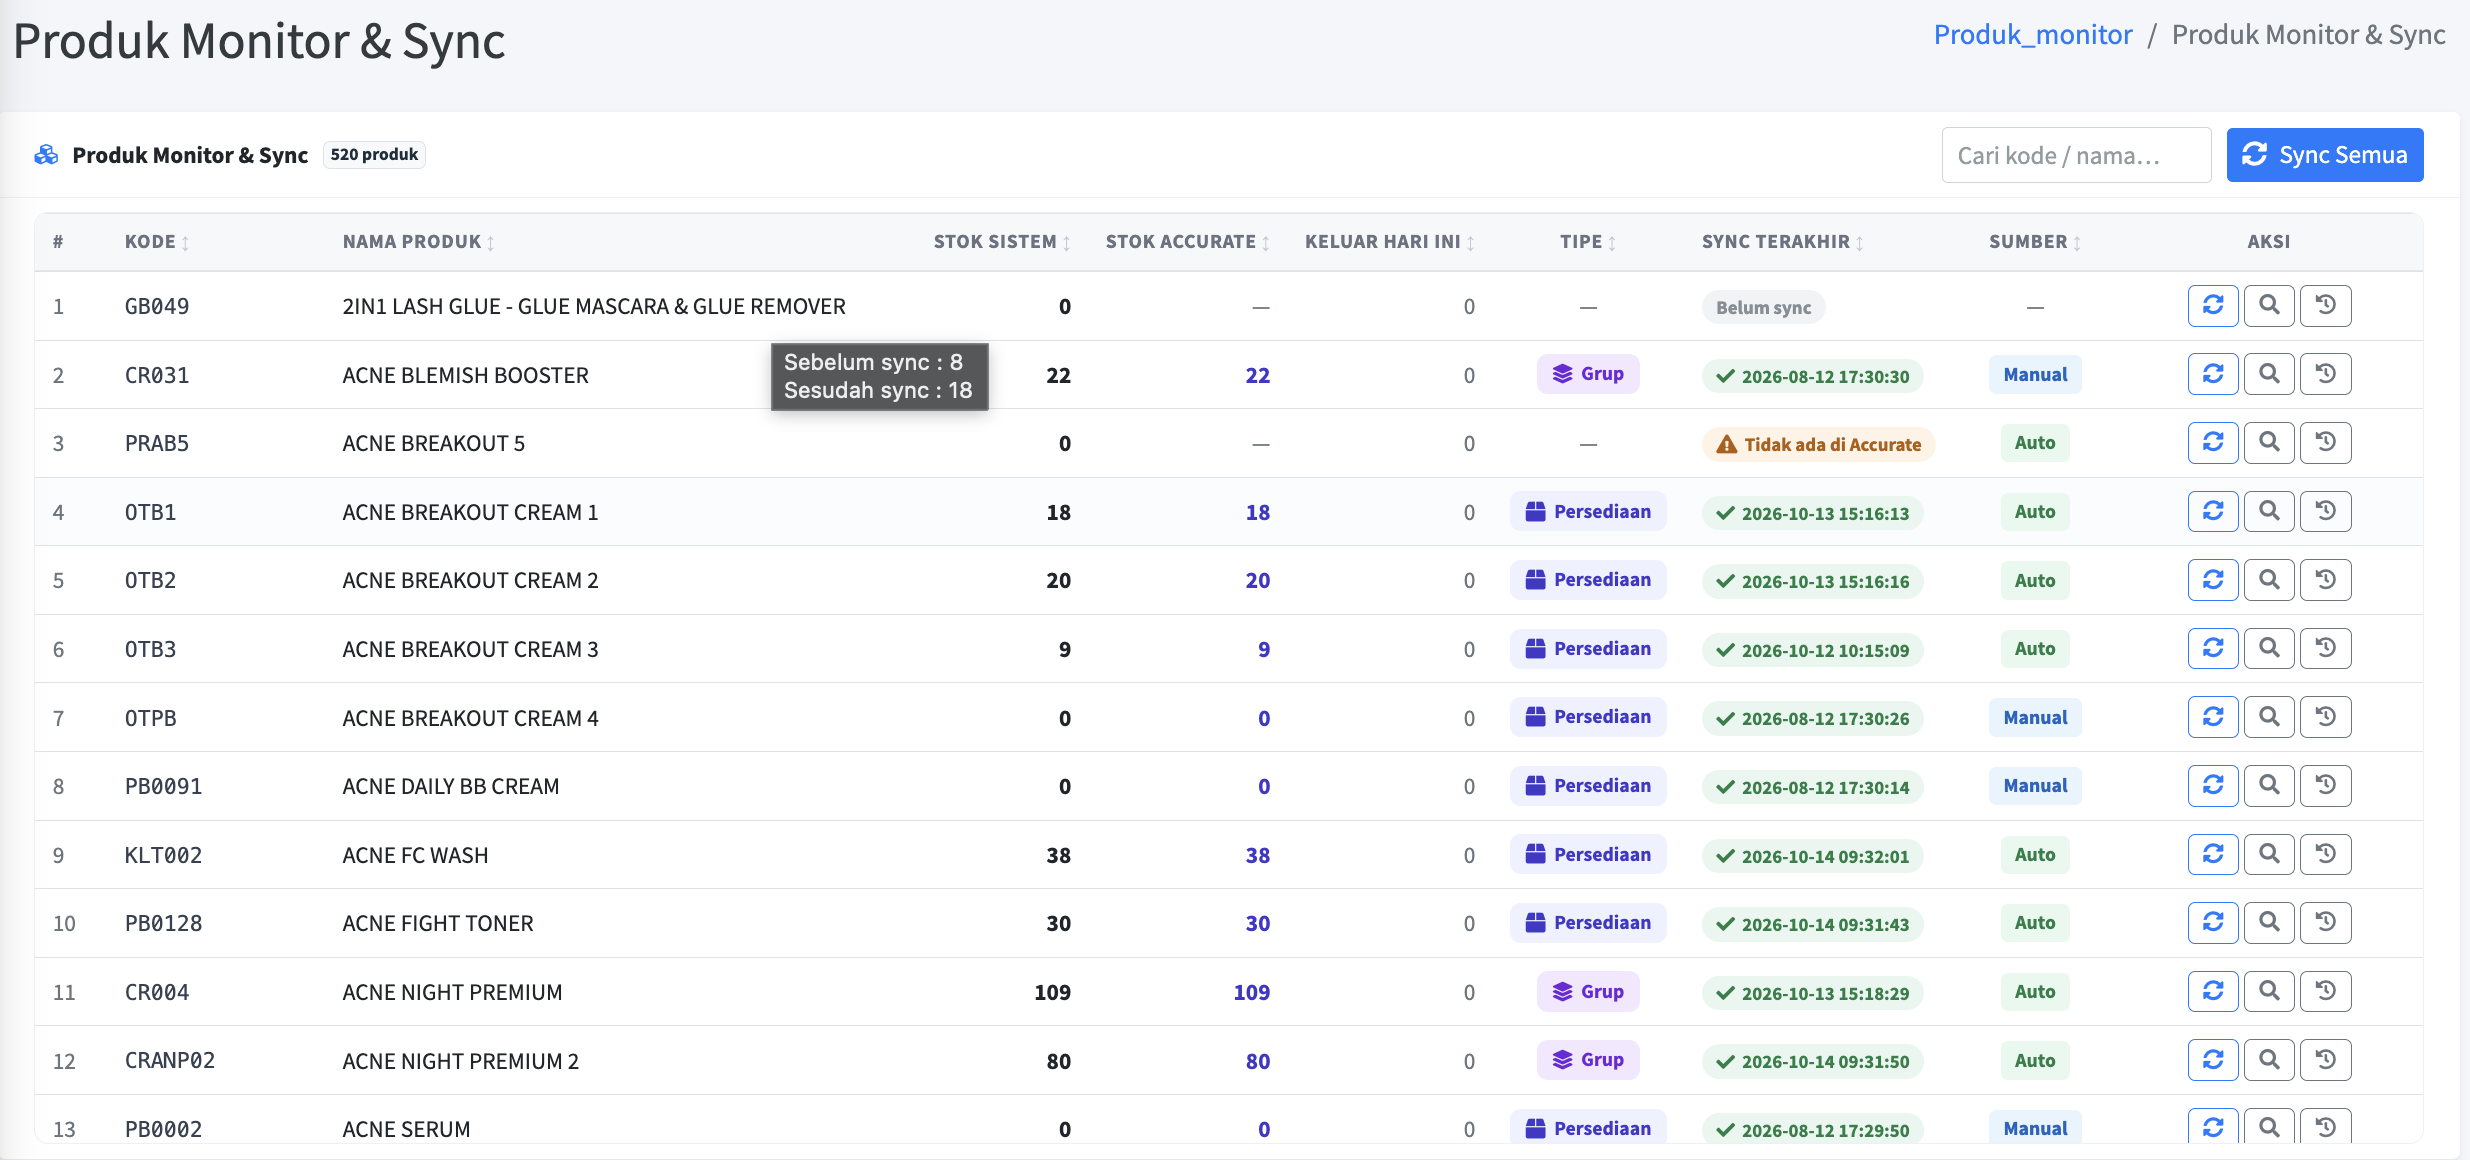Sync the PB0128 ACNE FIGHT TONER row
Screen dimensions: 2470x1160
(2212, 923)
